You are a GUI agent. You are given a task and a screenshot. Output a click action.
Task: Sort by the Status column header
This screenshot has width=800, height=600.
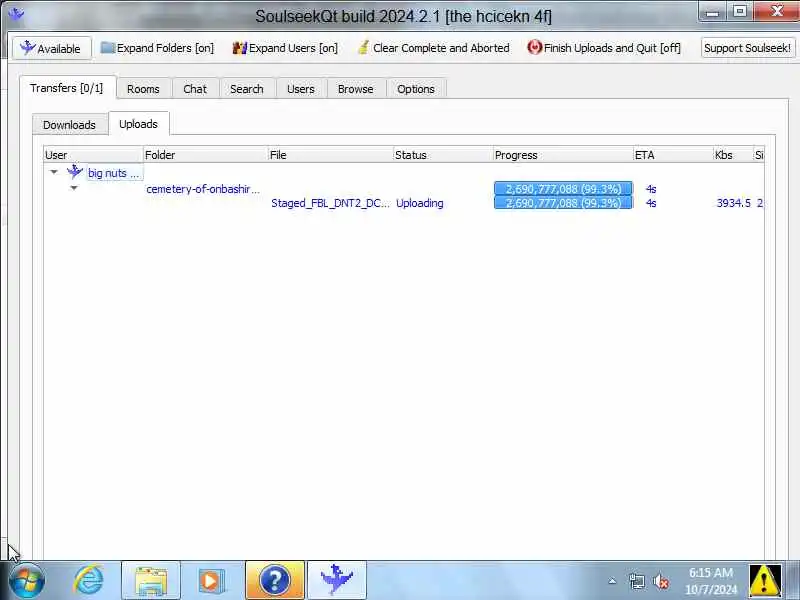(443, 155)
